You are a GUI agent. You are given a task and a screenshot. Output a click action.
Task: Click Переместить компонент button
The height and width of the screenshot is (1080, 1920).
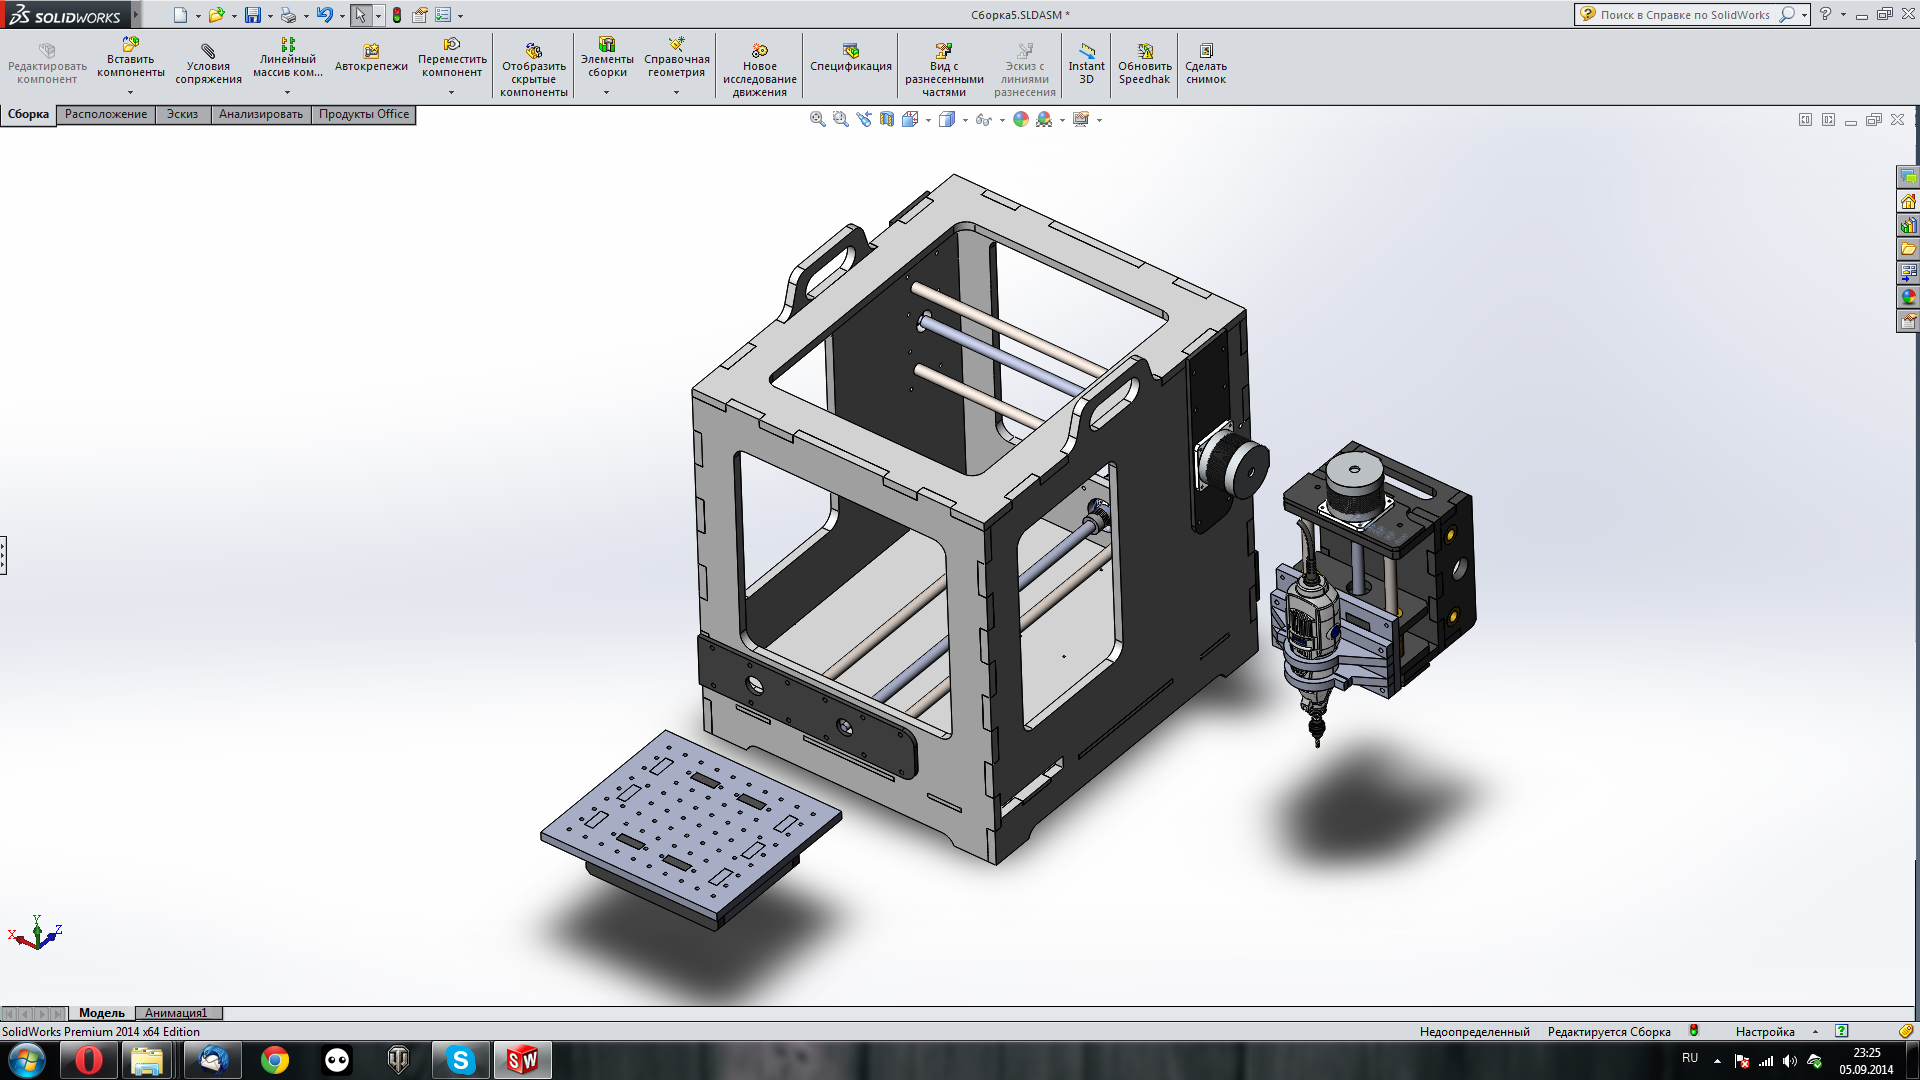[x=452, y=58]
